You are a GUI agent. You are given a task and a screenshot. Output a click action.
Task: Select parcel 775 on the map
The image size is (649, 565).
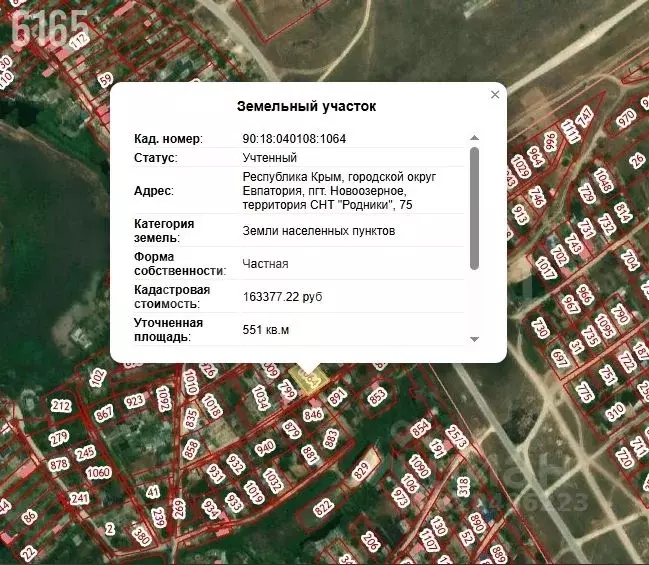click(585, 393)
